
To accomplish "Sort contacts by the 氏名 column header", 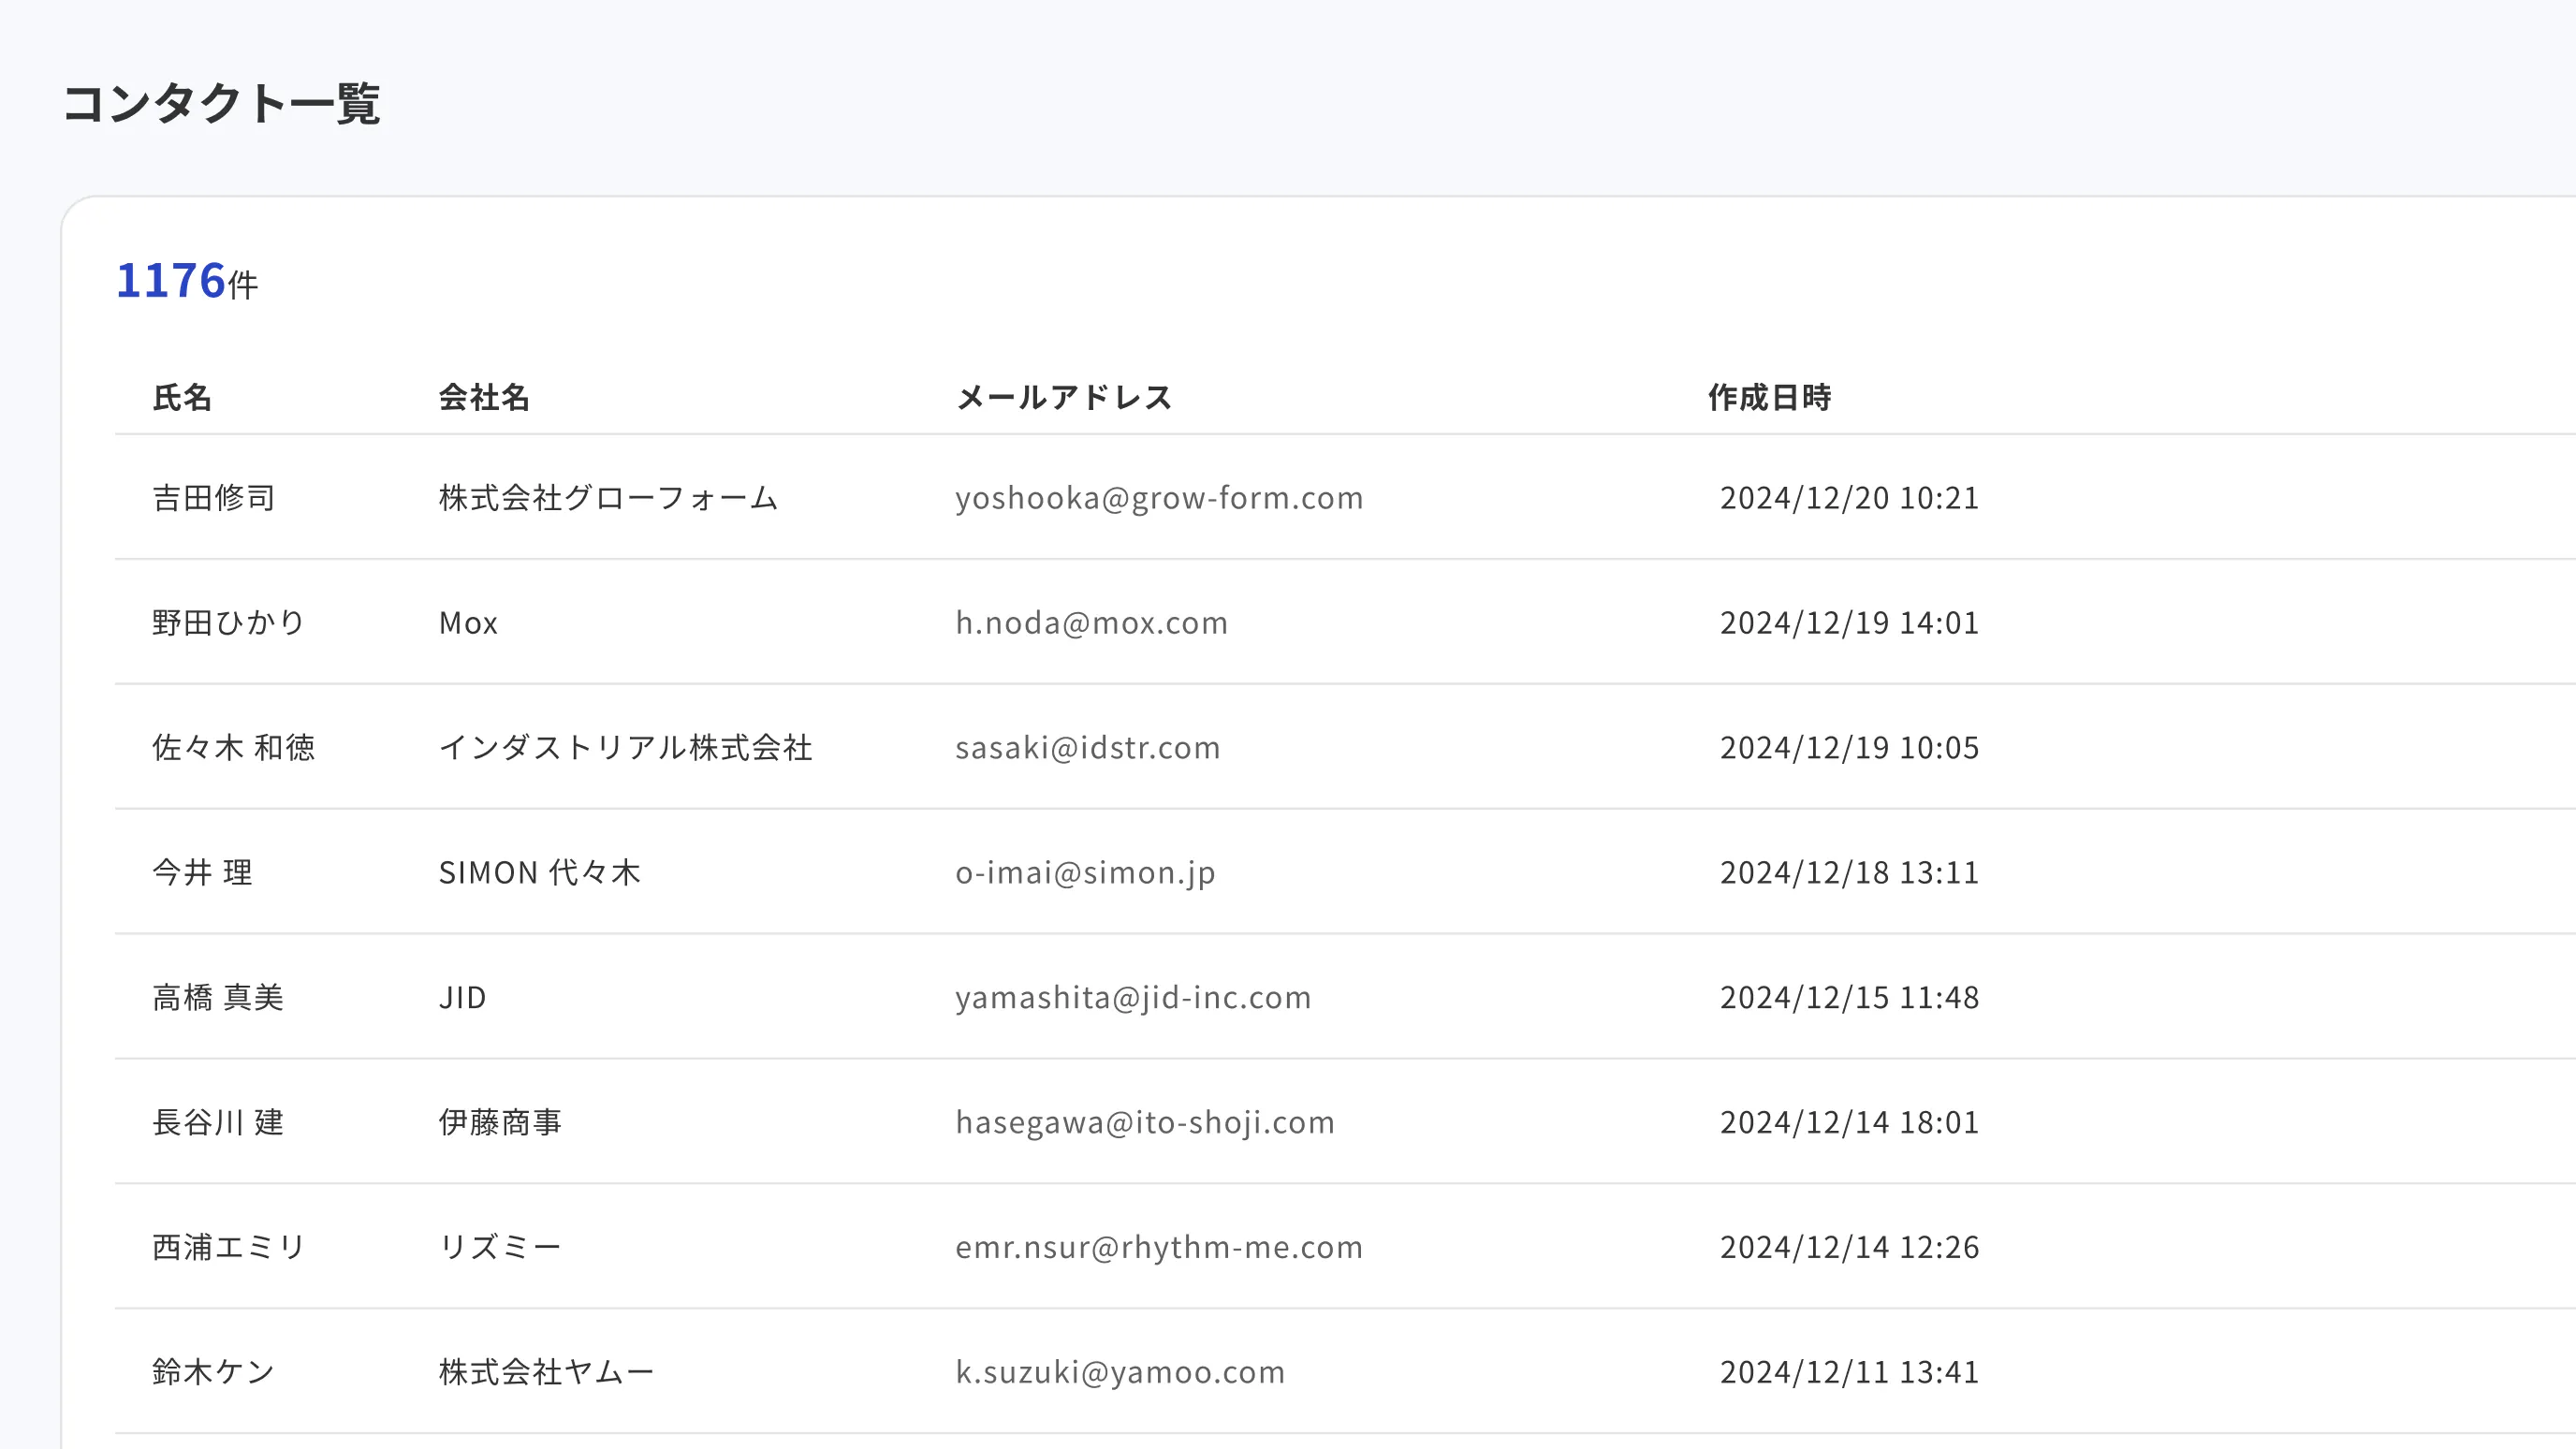I will [x=182, y=396].
